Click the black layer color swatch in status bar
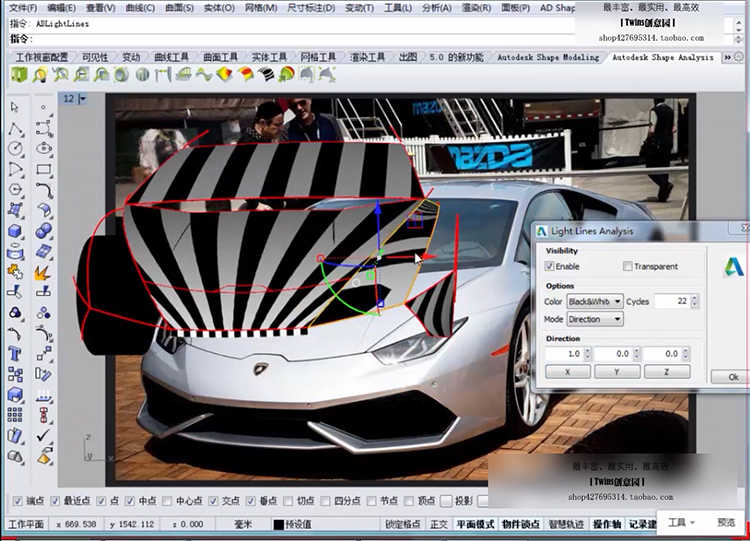 (280, 524)
